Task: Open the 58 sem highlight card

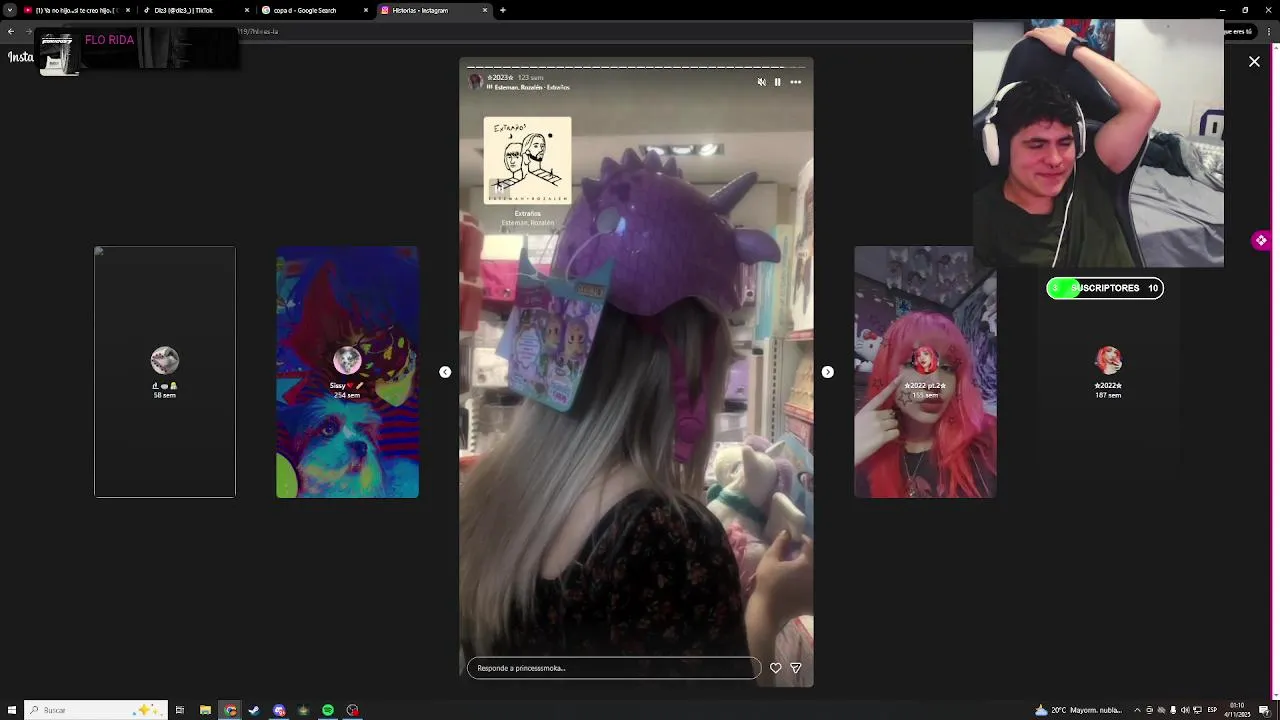Action: (x=165, y=372)
